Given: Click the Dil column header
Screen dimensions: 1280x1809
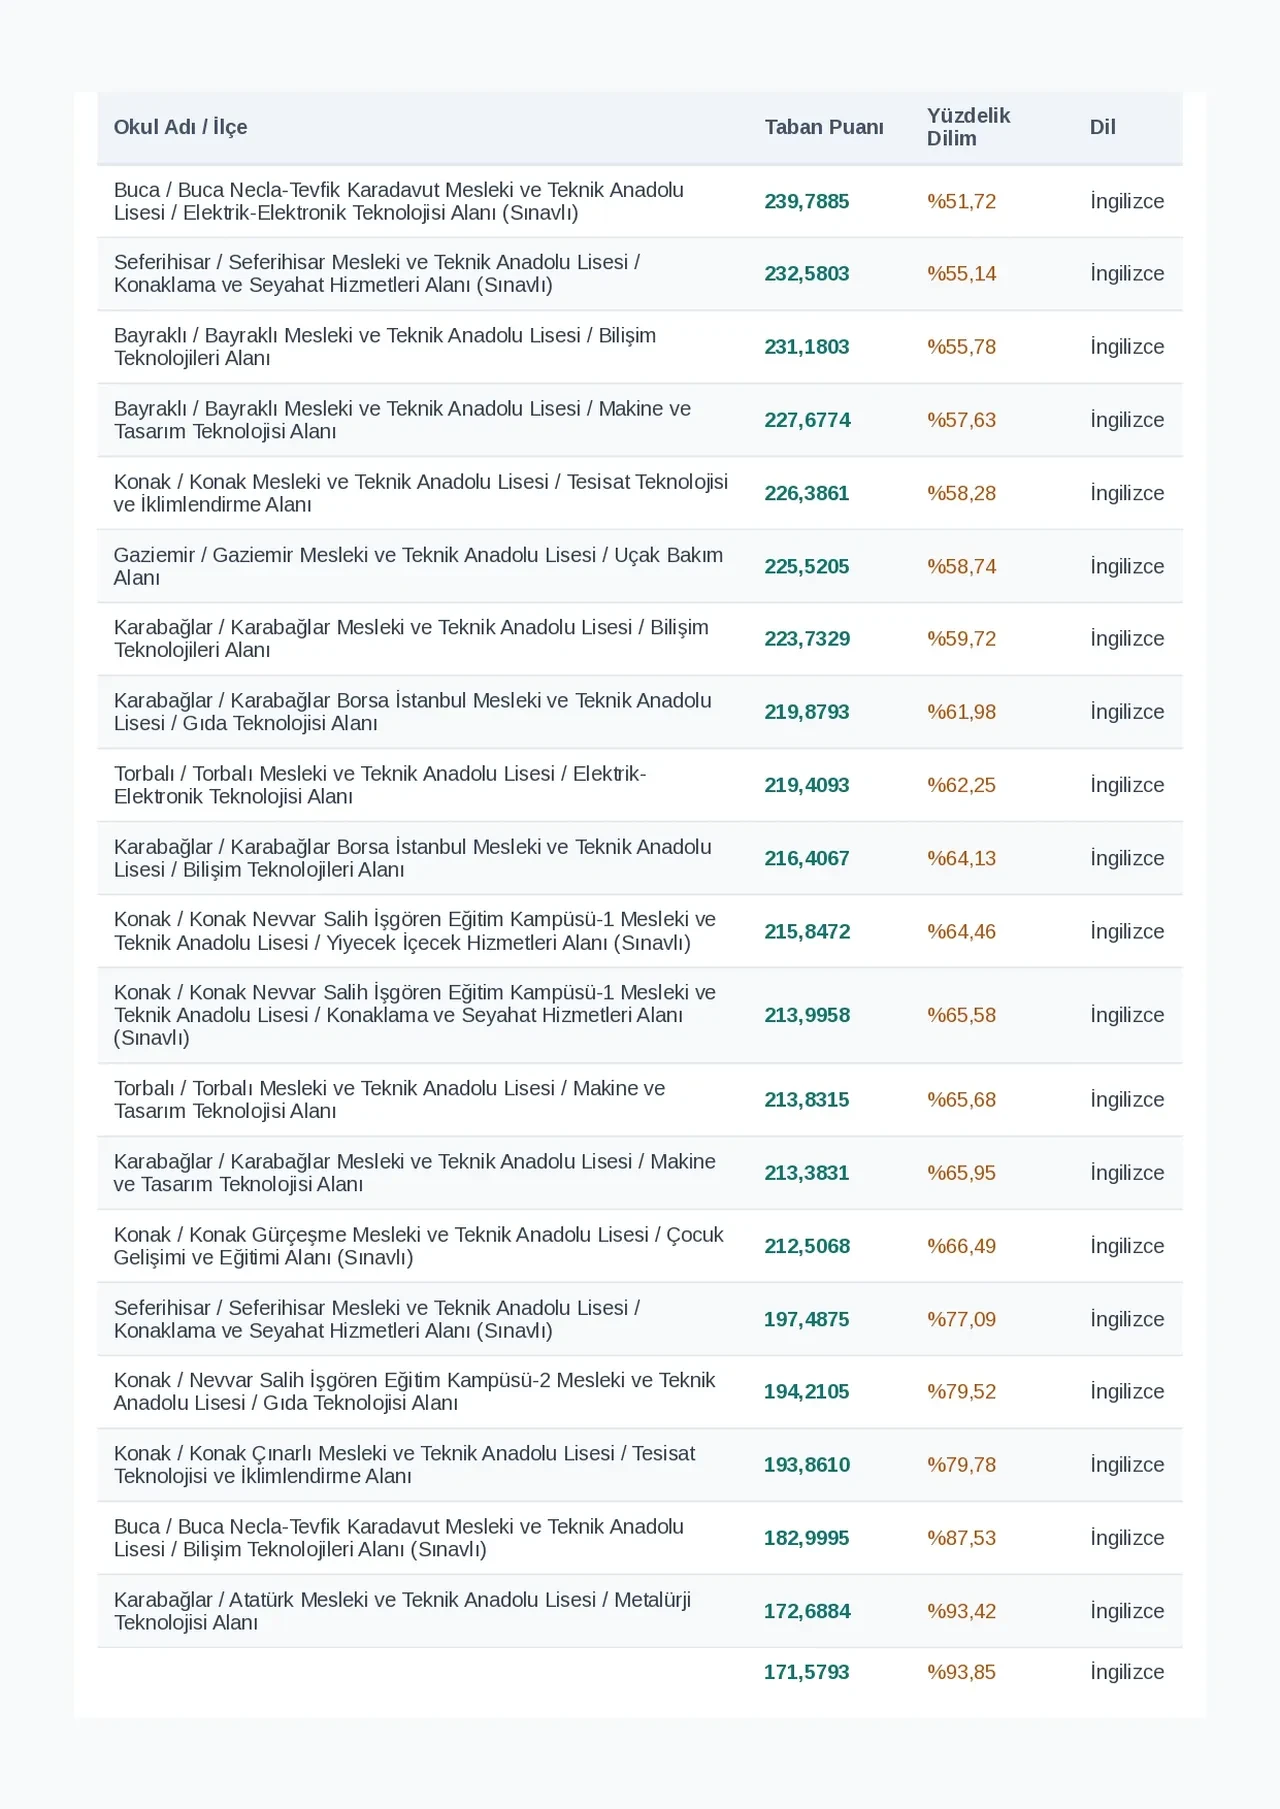Looking at the screenshot, I should [x=1102, y=127].
